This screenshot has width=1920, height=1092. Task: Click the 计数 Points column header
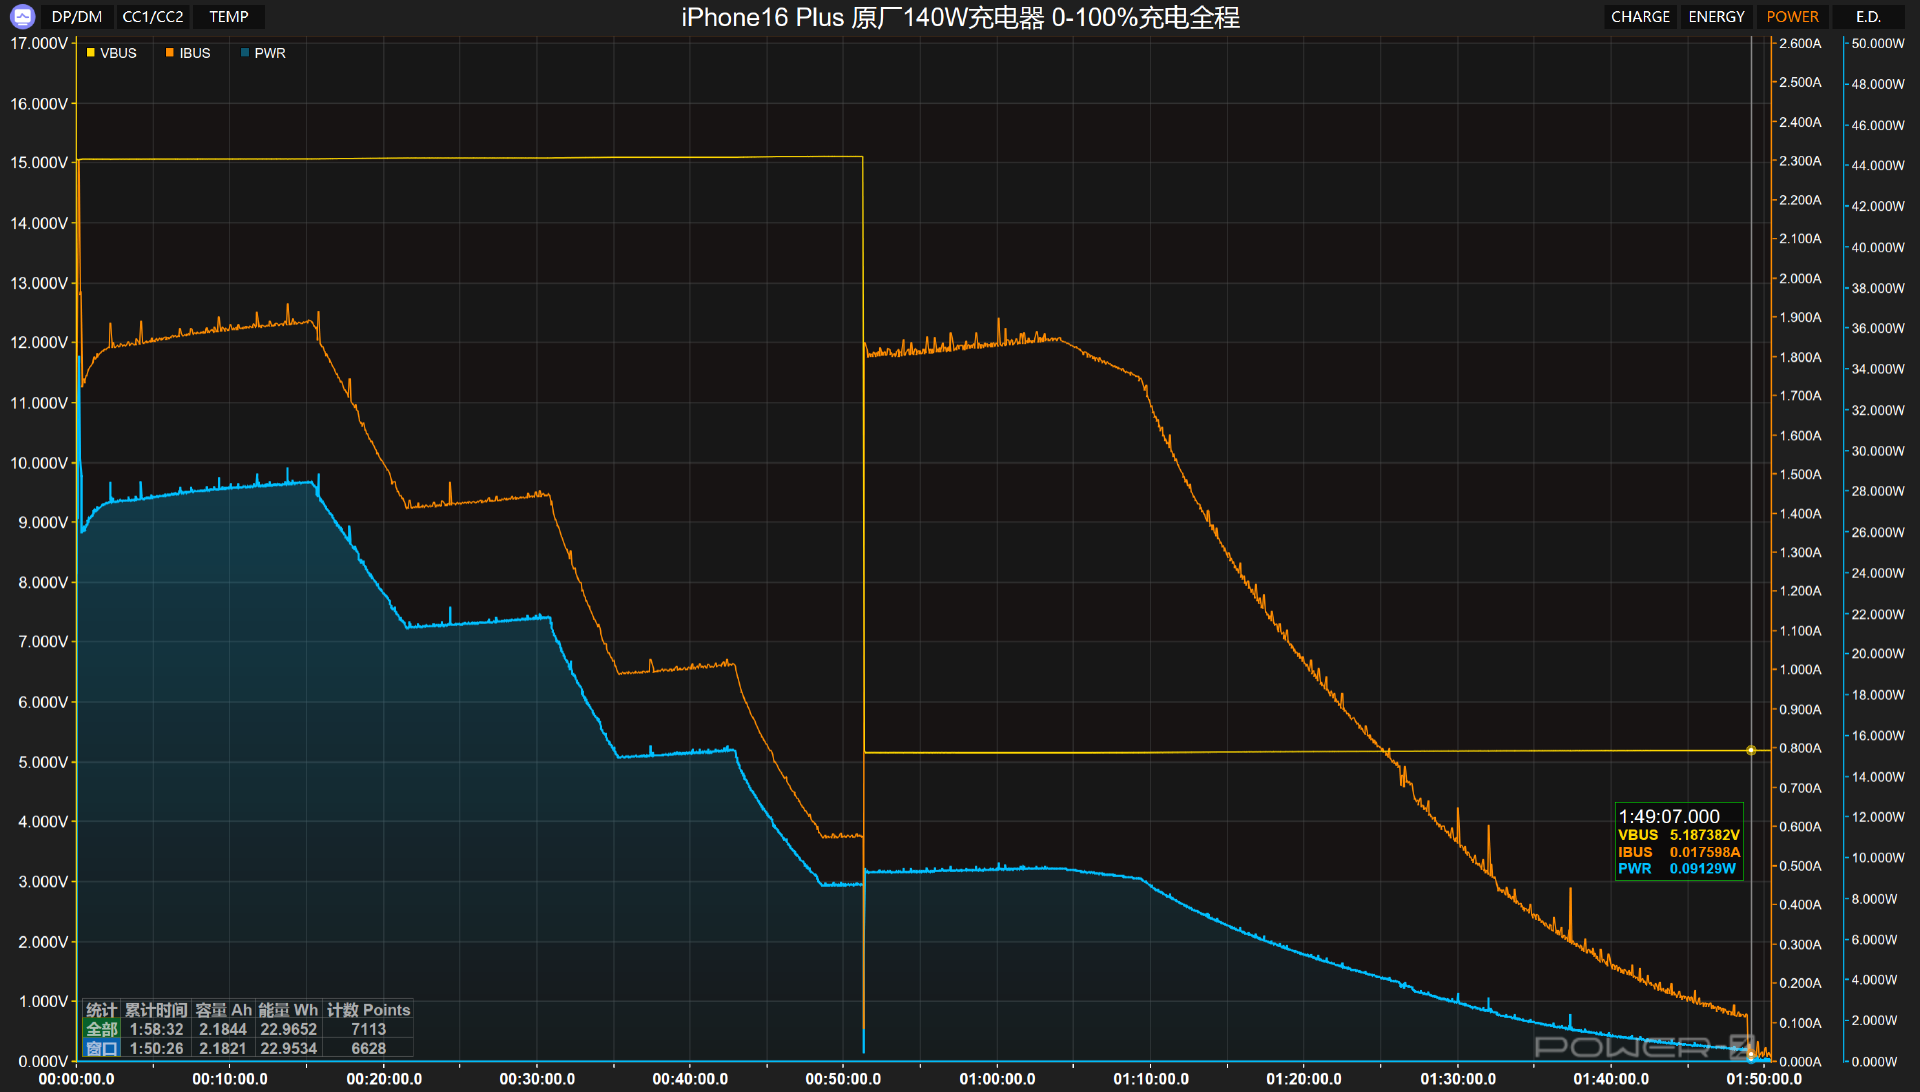pyautogui.click(x=369, y=1010)
